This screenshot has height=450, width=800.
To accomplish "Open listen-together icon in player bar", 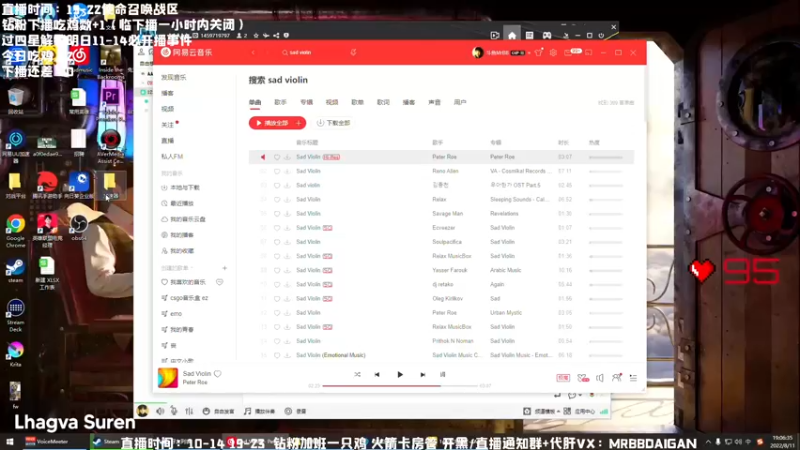I will click(x=616, y=378).
